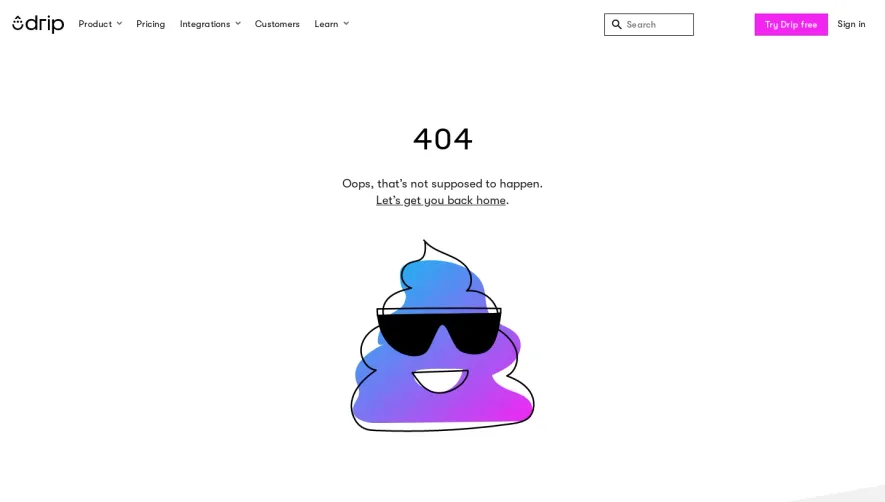Screen dimensions: 885x502
Task: Go to the Pricing page
Action: point(151,24)
